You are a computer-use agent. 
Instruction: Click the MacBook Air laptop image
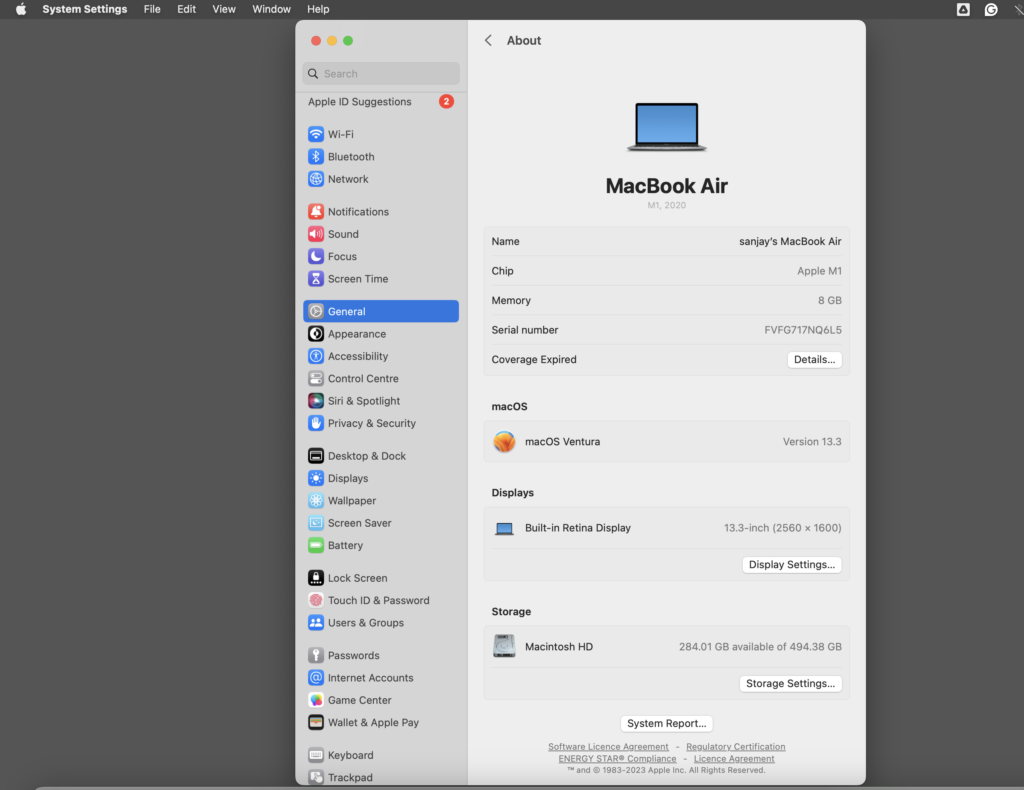click(x=667, y=127)
